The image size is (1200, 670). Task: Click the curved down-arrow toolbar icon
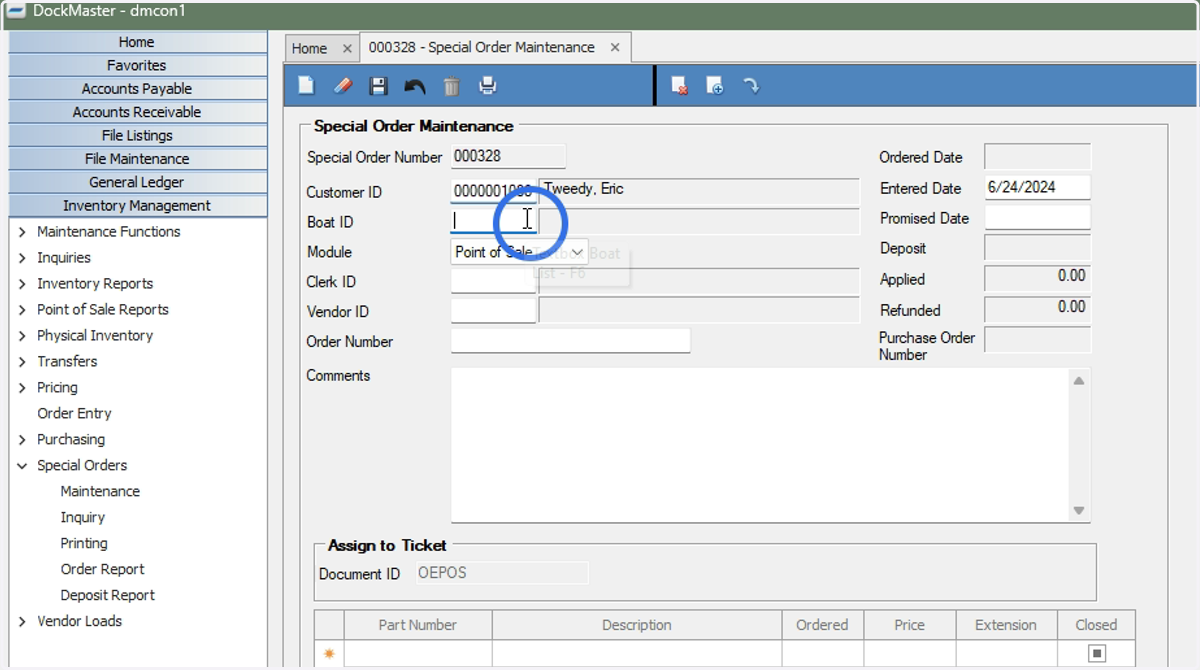coord(751,86)
